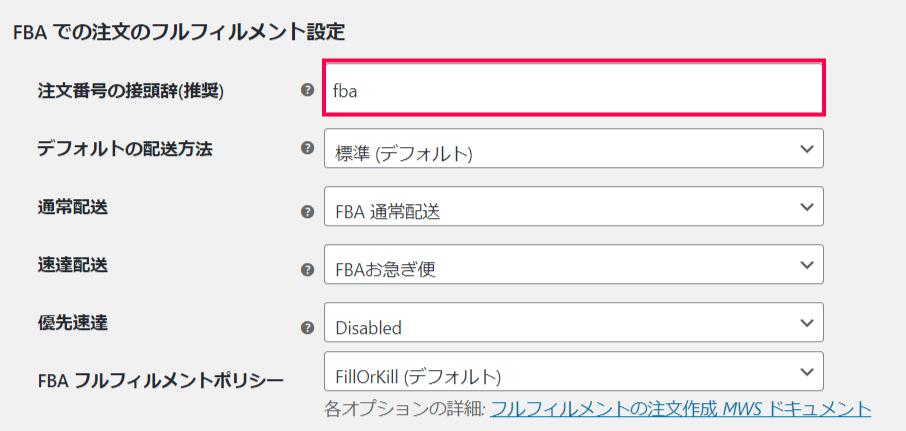Click help icon beside 通常配送
This screenshot has width=906, height=431.
(308, 212)
